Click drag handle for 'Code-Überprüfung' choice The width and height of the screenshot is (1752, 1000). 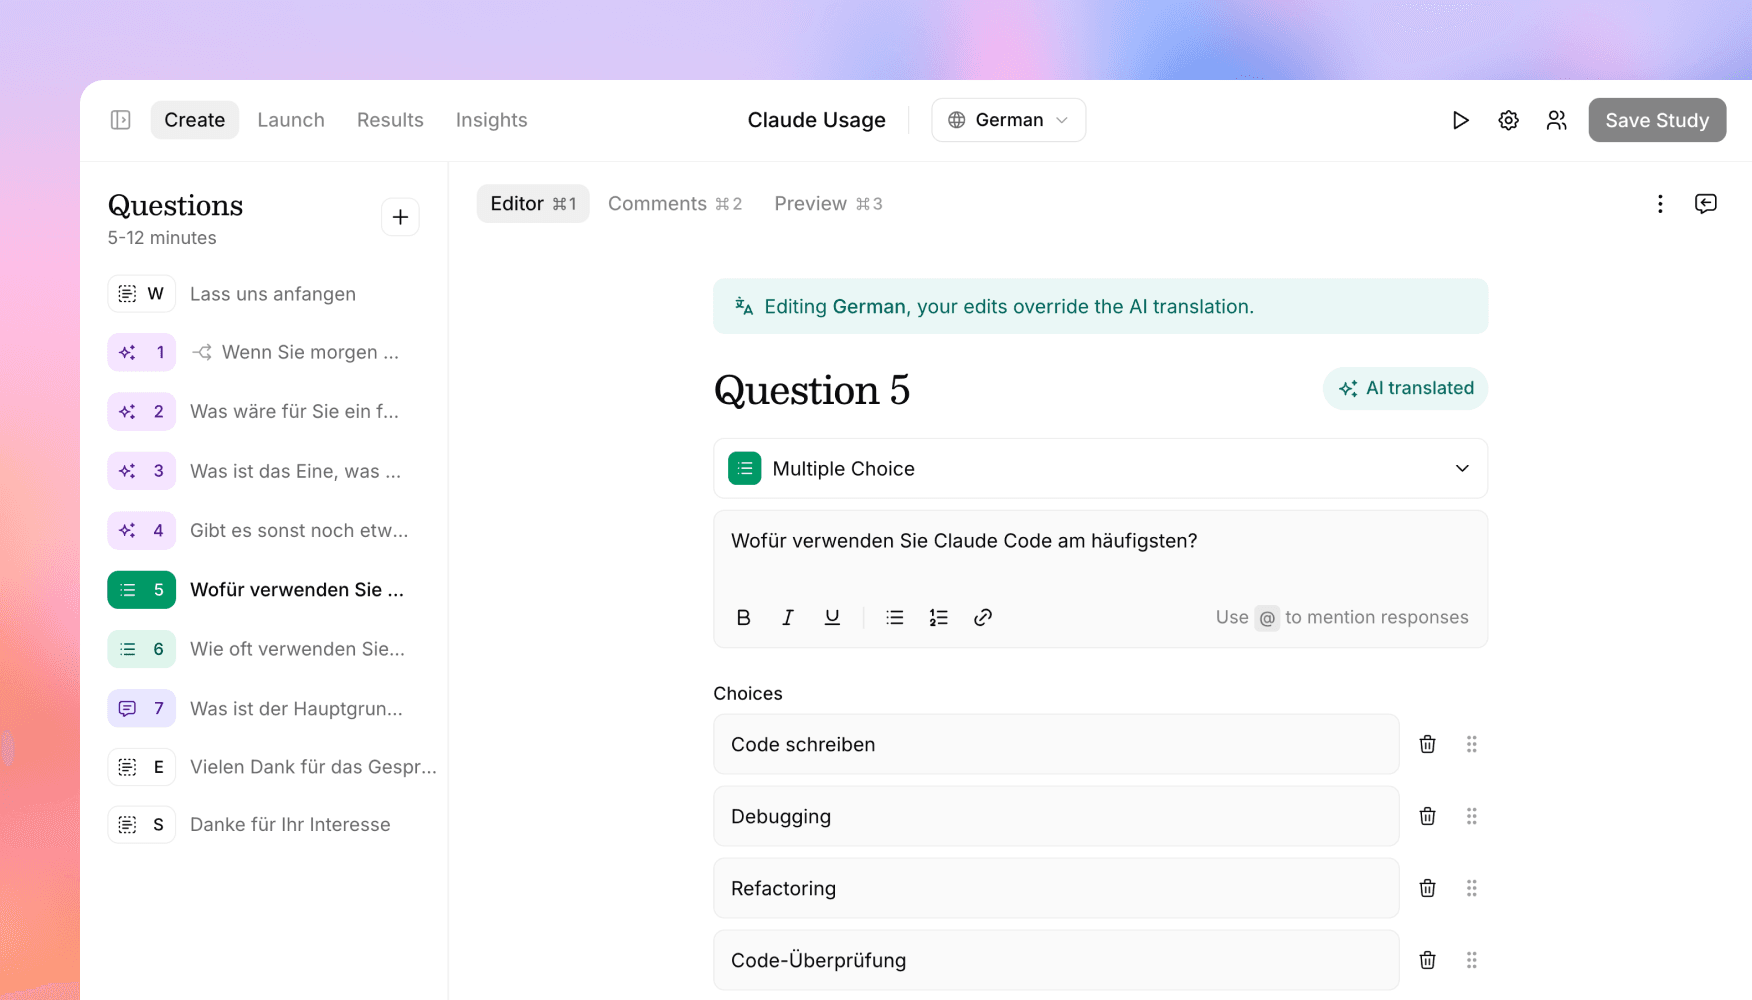point(1471,960)
